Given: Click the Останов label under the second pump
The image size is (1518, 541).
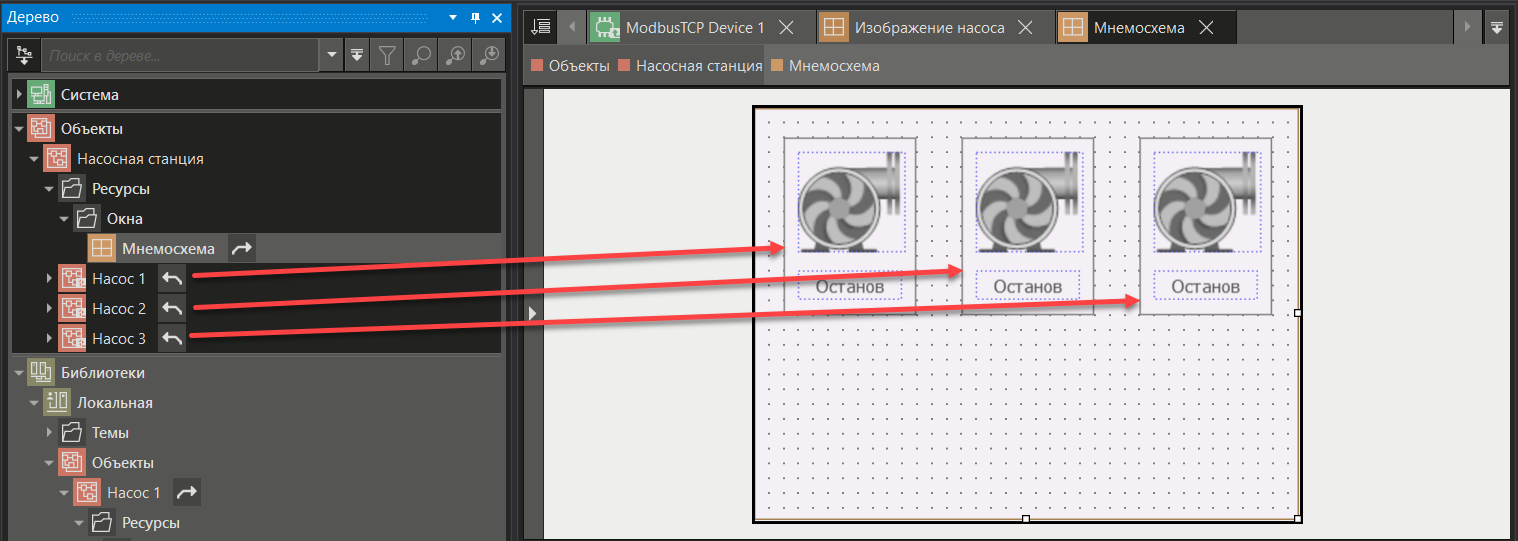Looking at the screenshot, I should [x=1028, y=286].
